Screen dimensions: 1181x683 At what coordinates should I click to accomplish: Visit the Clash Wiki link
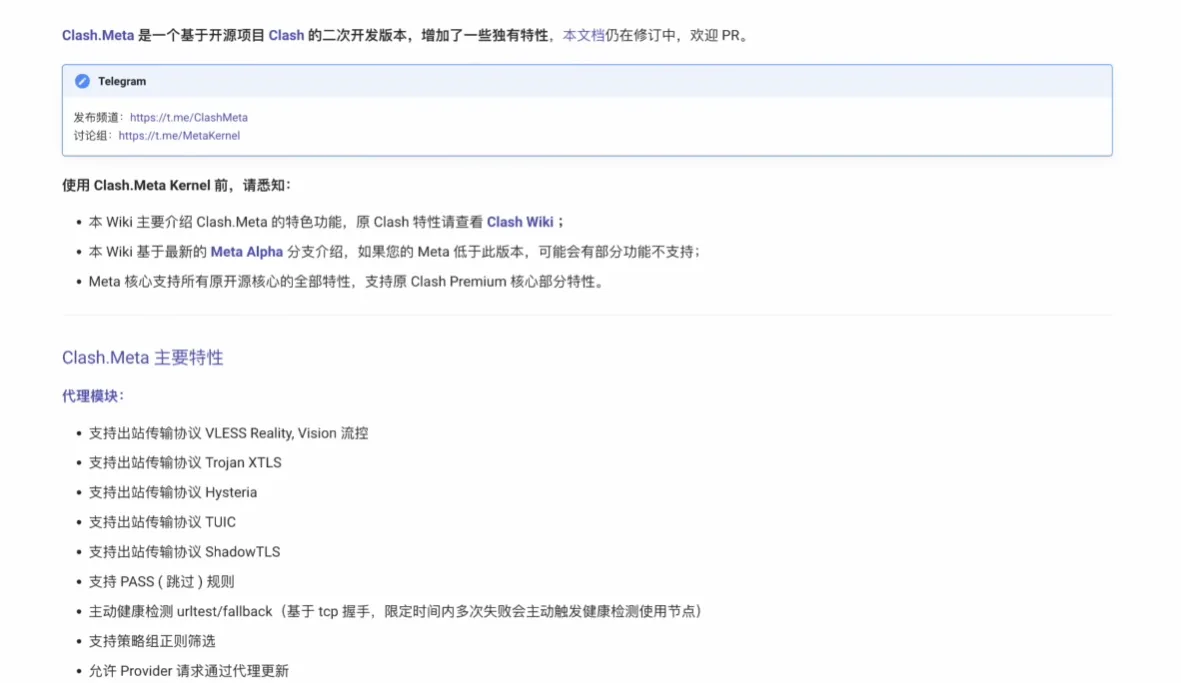click(x=520, y=222)
